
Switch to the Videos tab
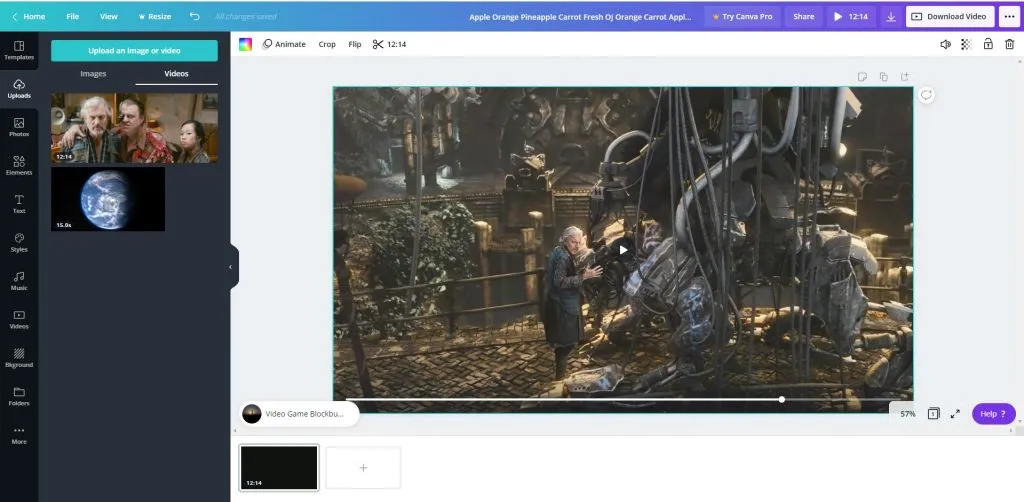tap(176, 74)
